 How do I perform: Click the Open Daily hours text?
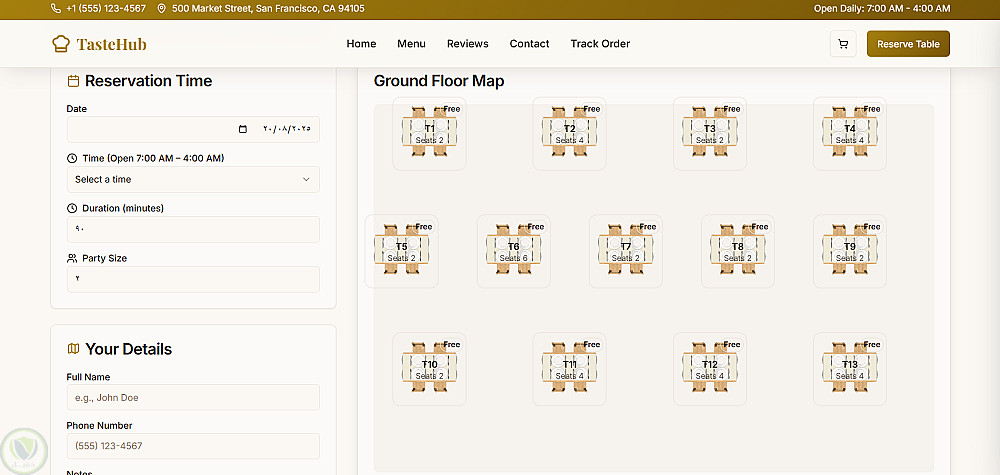882,9
